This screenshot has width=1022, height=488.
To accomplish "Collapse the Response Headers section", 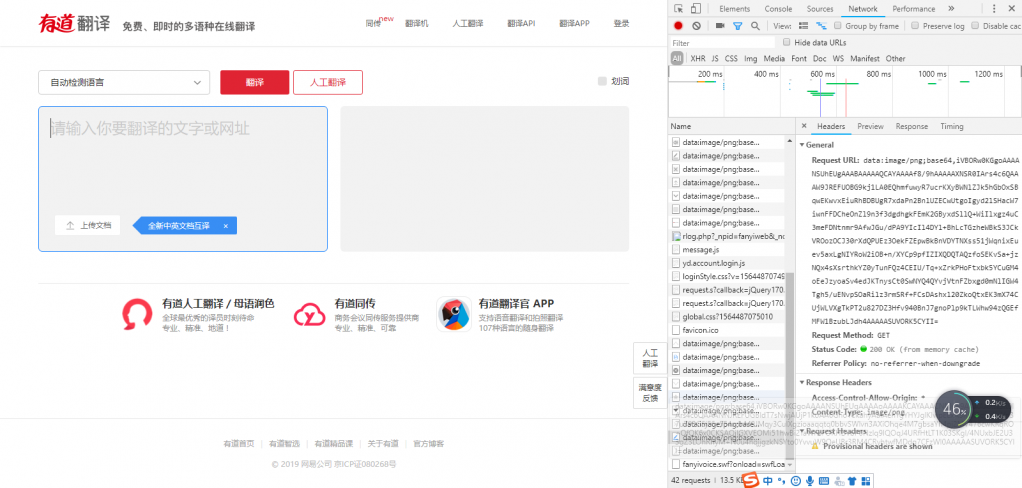I will click(803, 382).
